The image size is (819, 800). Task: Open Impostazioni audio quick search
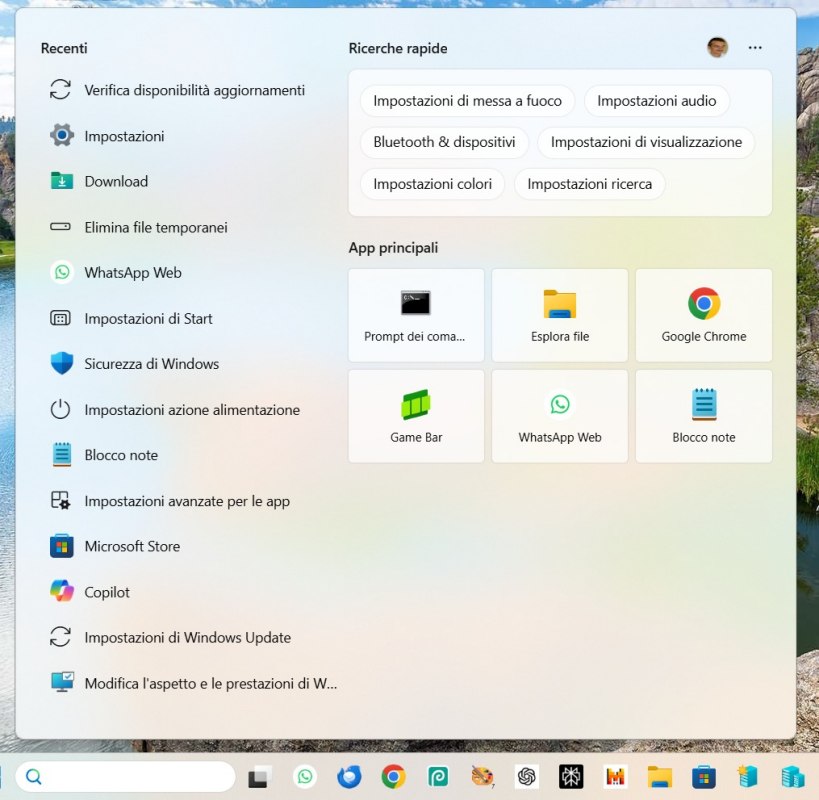657,100
